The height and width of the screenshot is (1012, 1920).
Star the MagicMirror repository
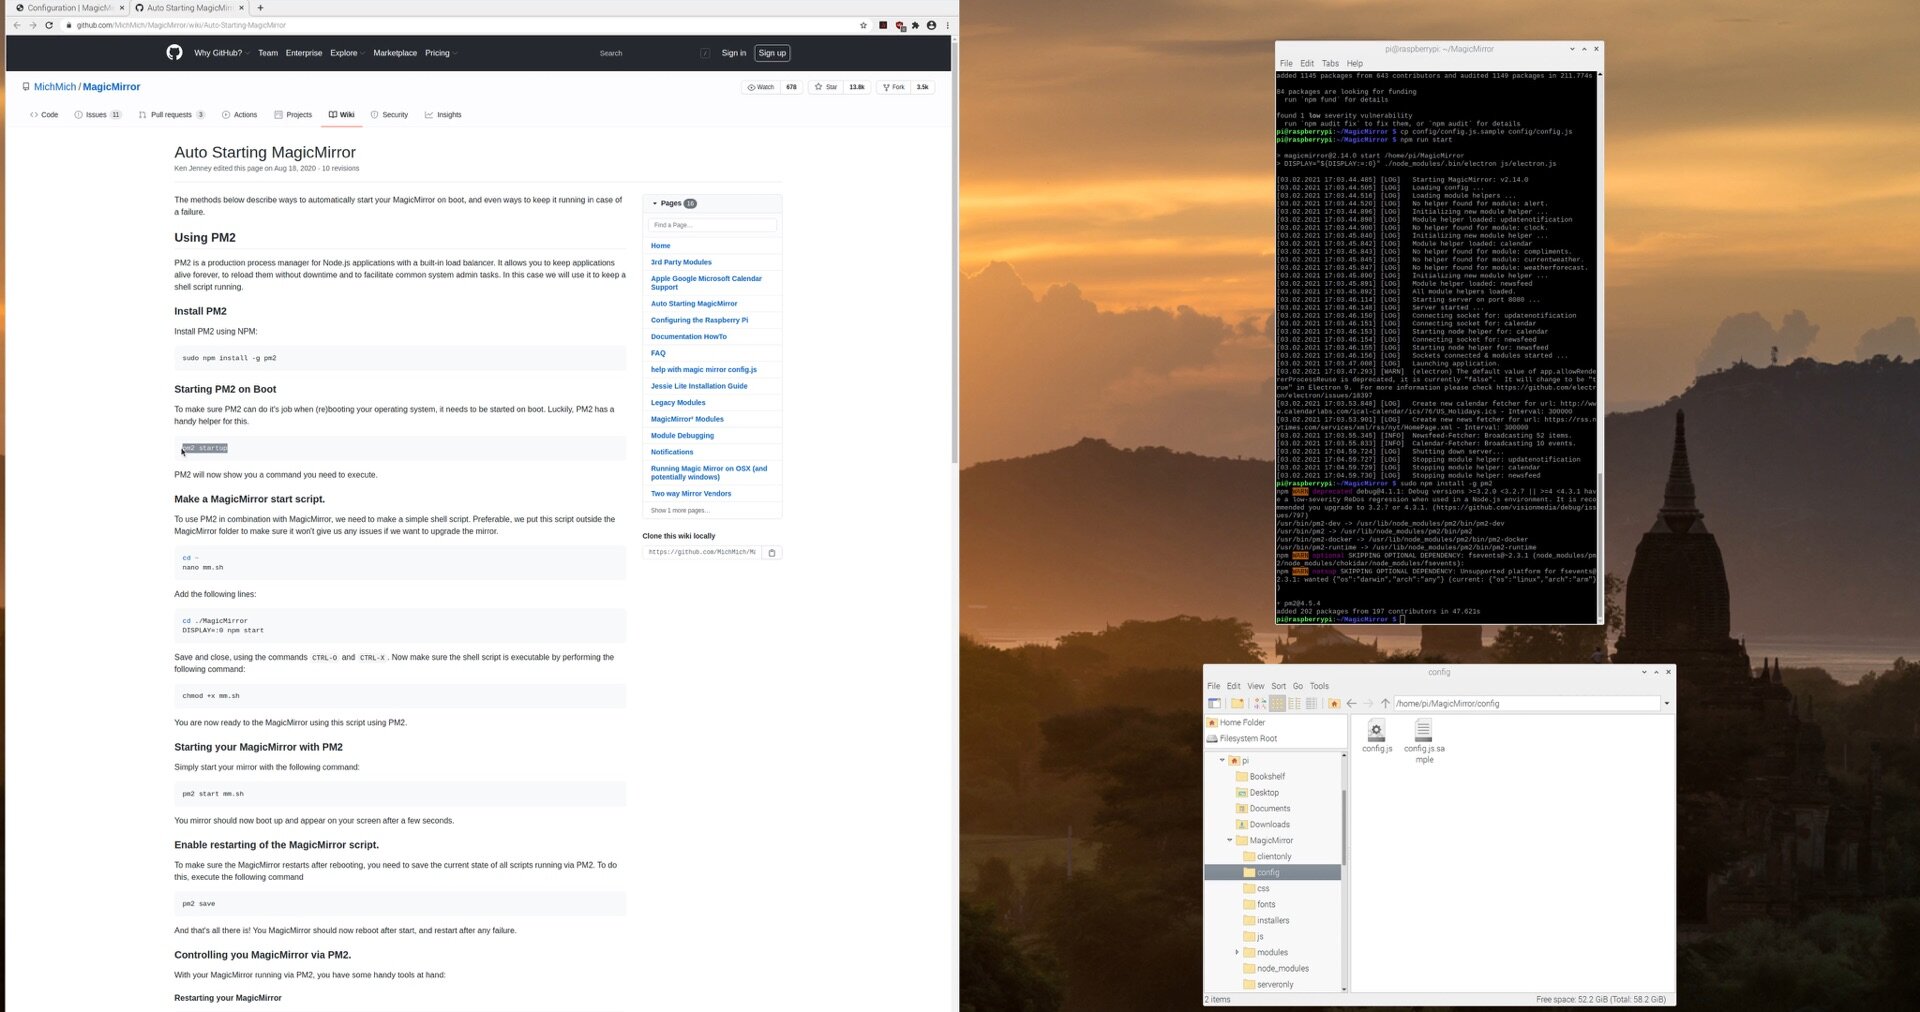[x=826, y=87]
